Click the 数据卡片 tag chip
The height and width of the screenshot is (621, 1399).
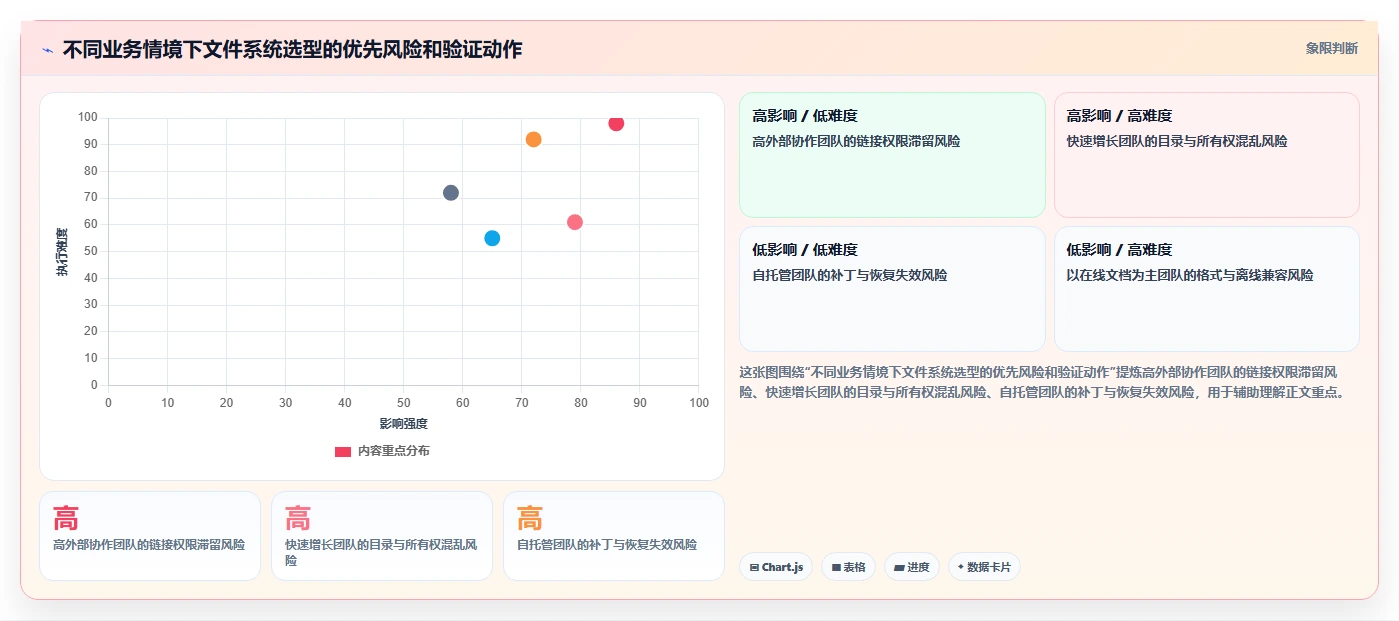pos(984,567)
